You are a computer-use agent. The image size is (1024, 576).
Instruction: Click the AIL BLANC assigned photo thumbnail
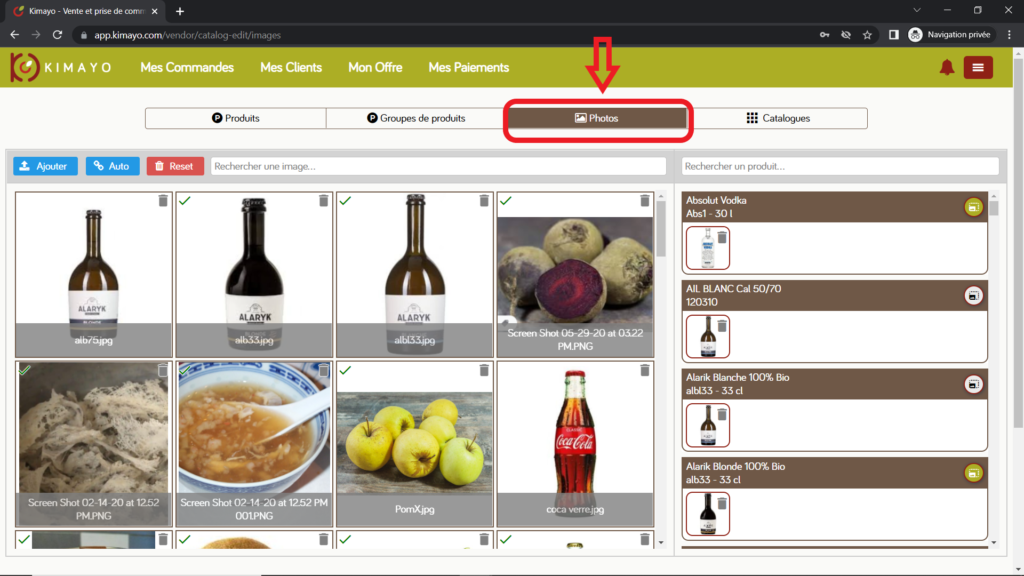707,337
